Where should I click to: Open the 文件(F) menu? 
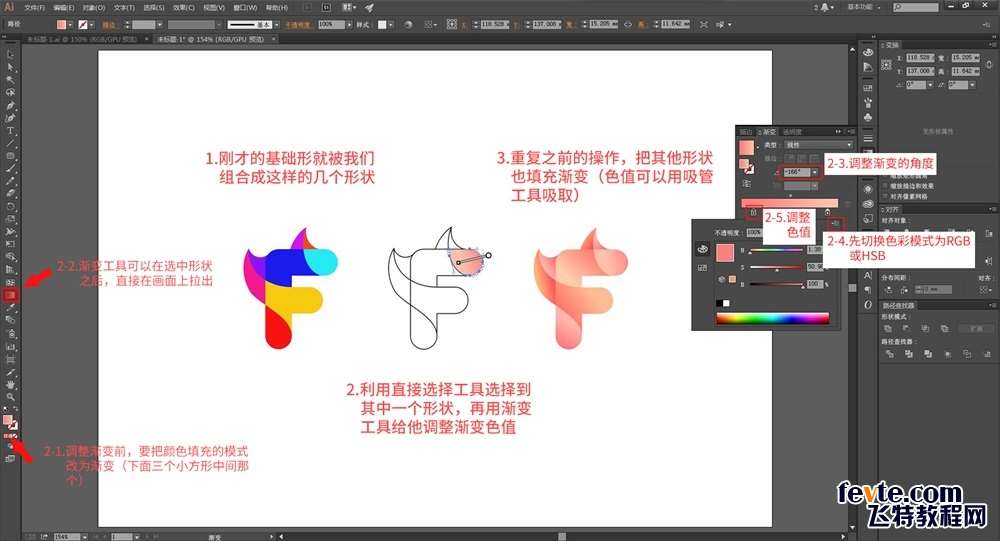click(x=34, y=8)
